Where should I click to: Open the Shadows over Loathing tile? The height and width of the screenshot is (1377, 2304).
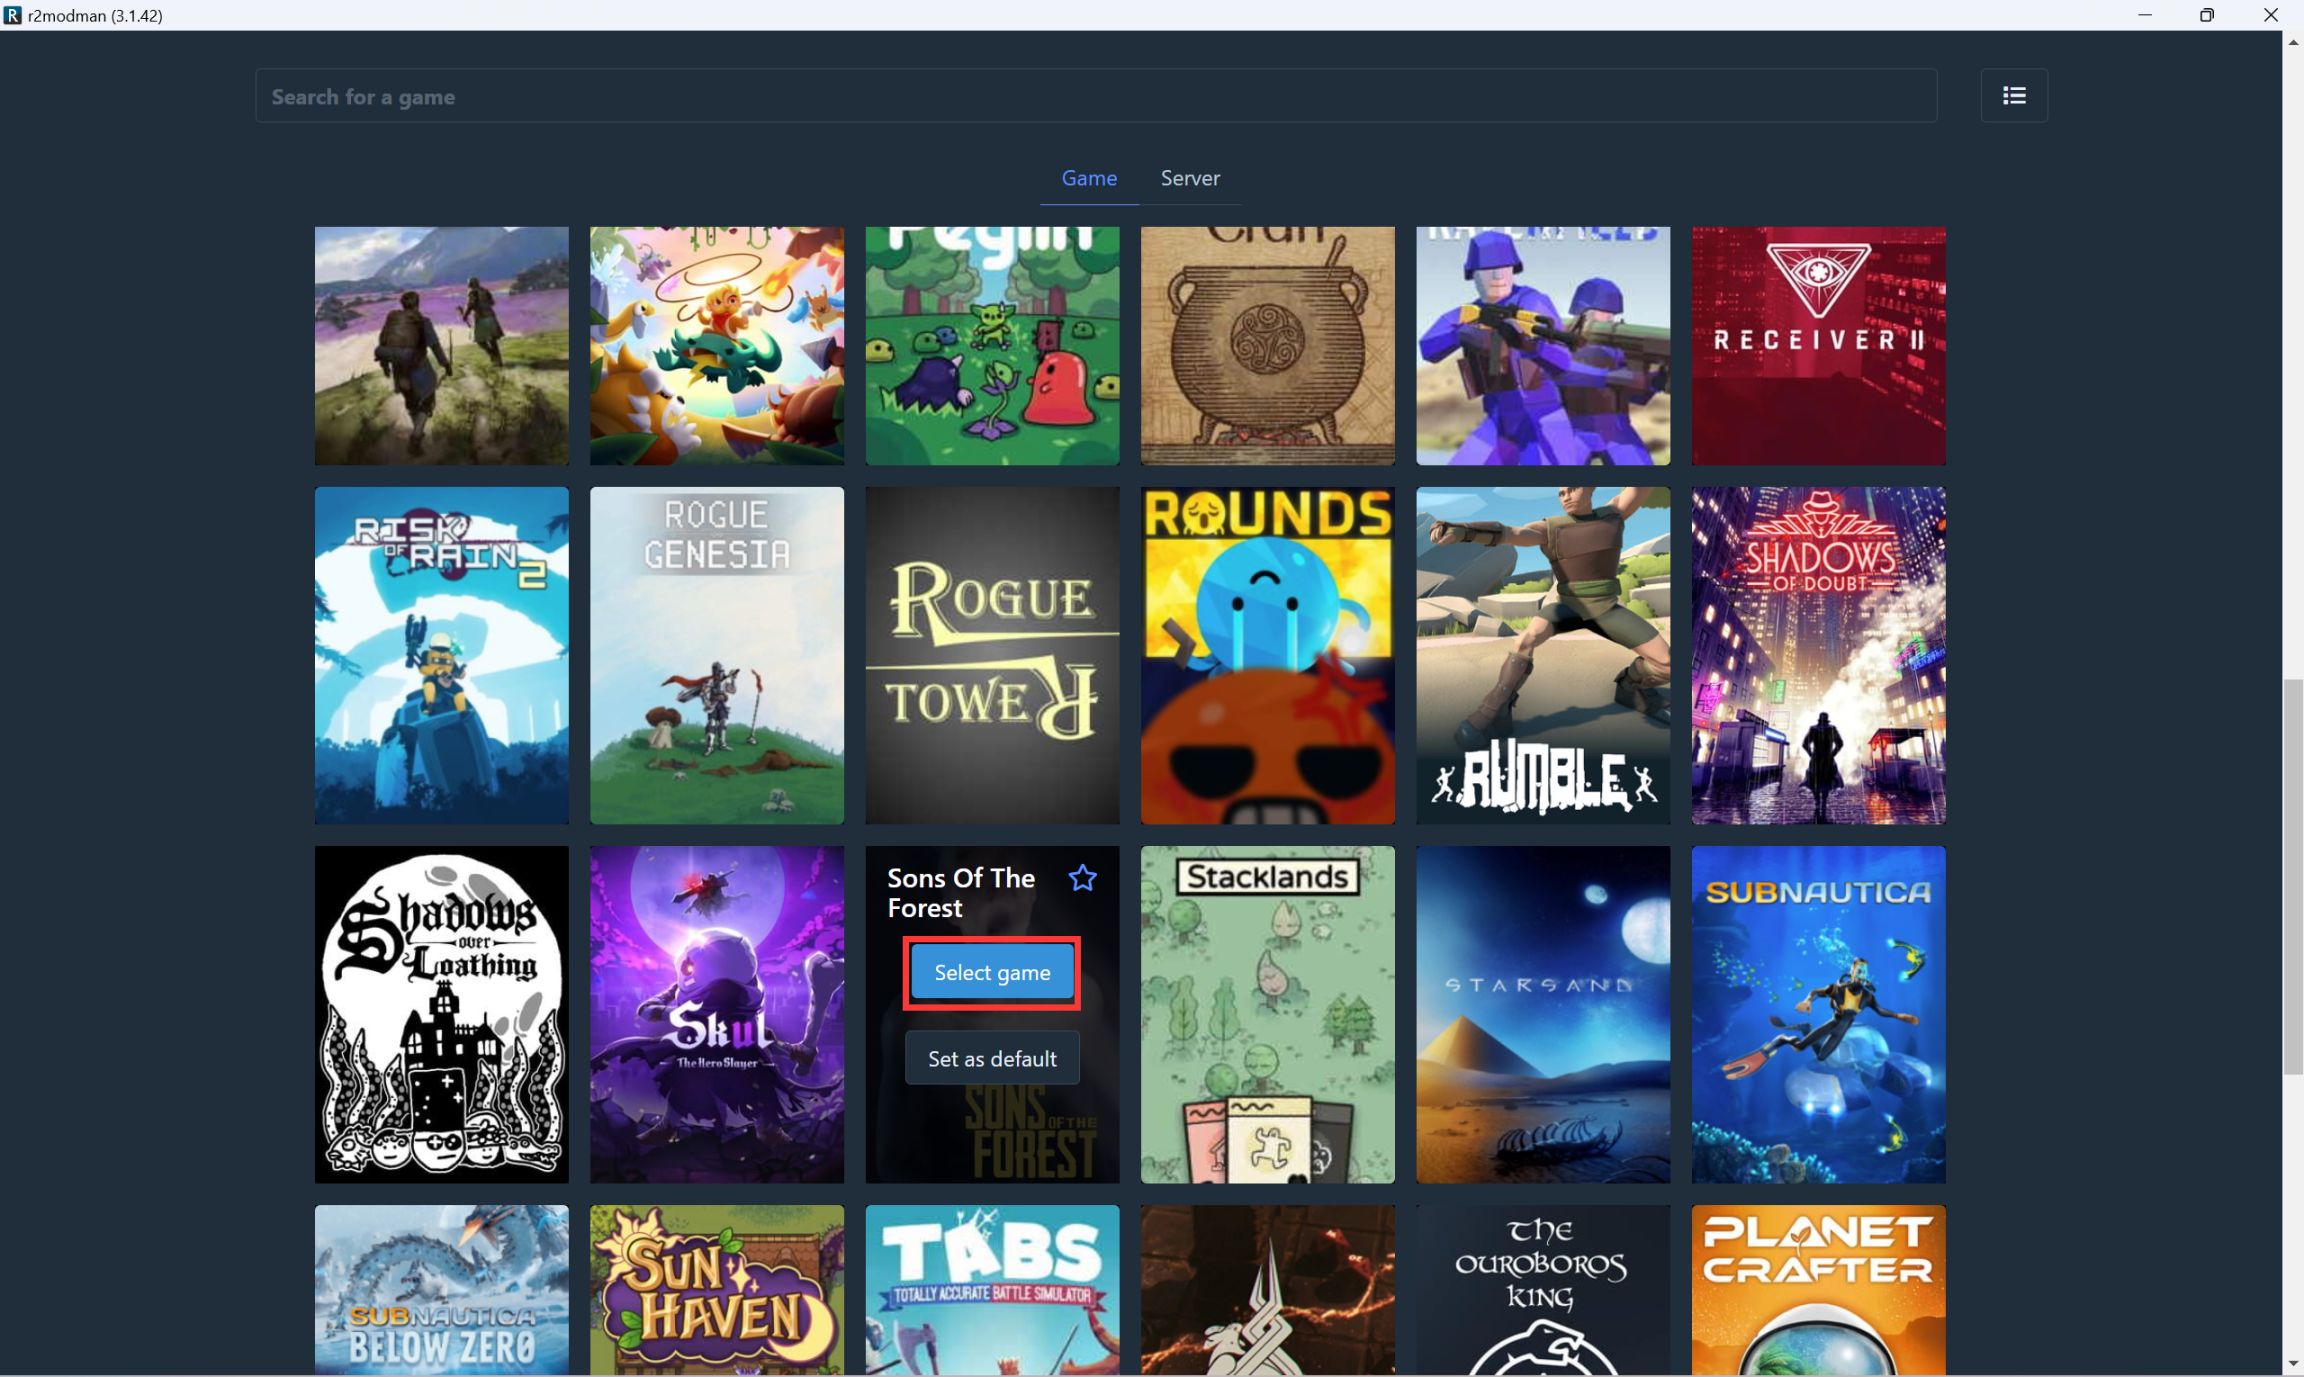(x=441, y=1014)
